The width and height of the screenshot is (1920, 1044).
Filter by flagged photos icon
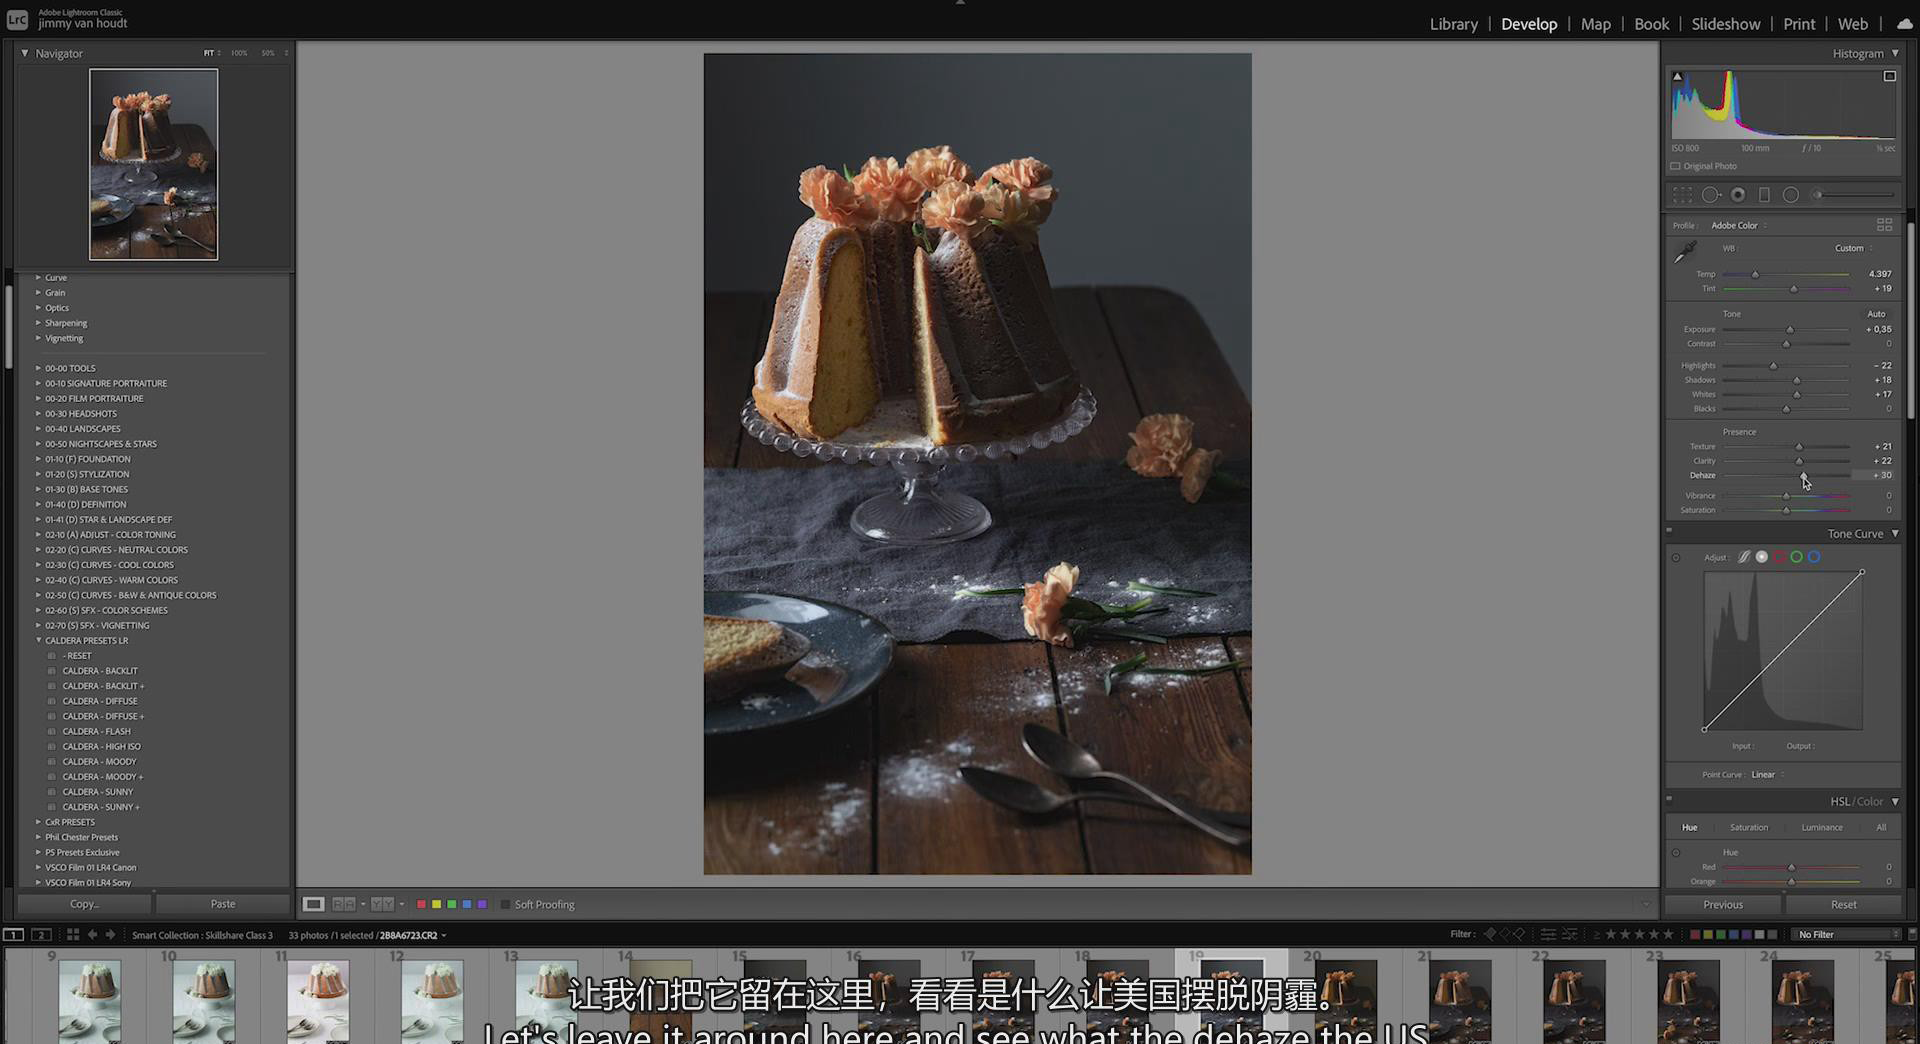pos(1490,934)
